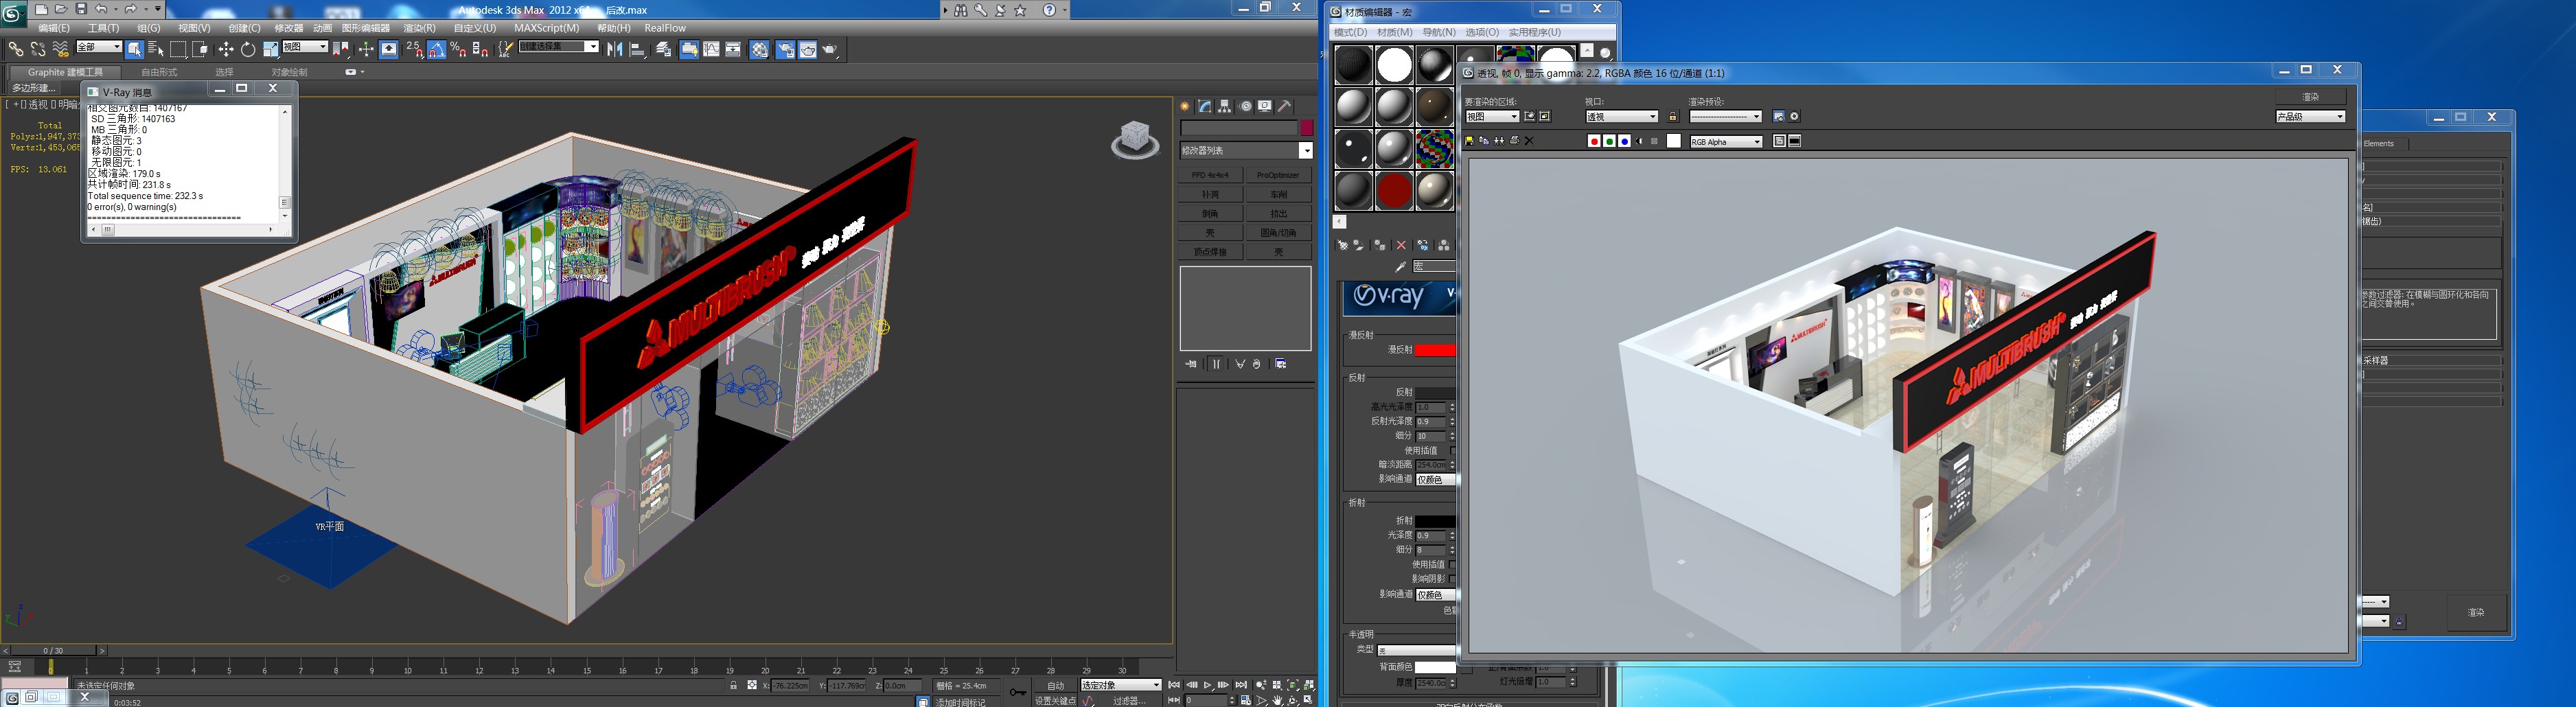This screenshot has width=2576, height=707.
Task: Open the Hierarchy panel icon
Action: 1225,106
